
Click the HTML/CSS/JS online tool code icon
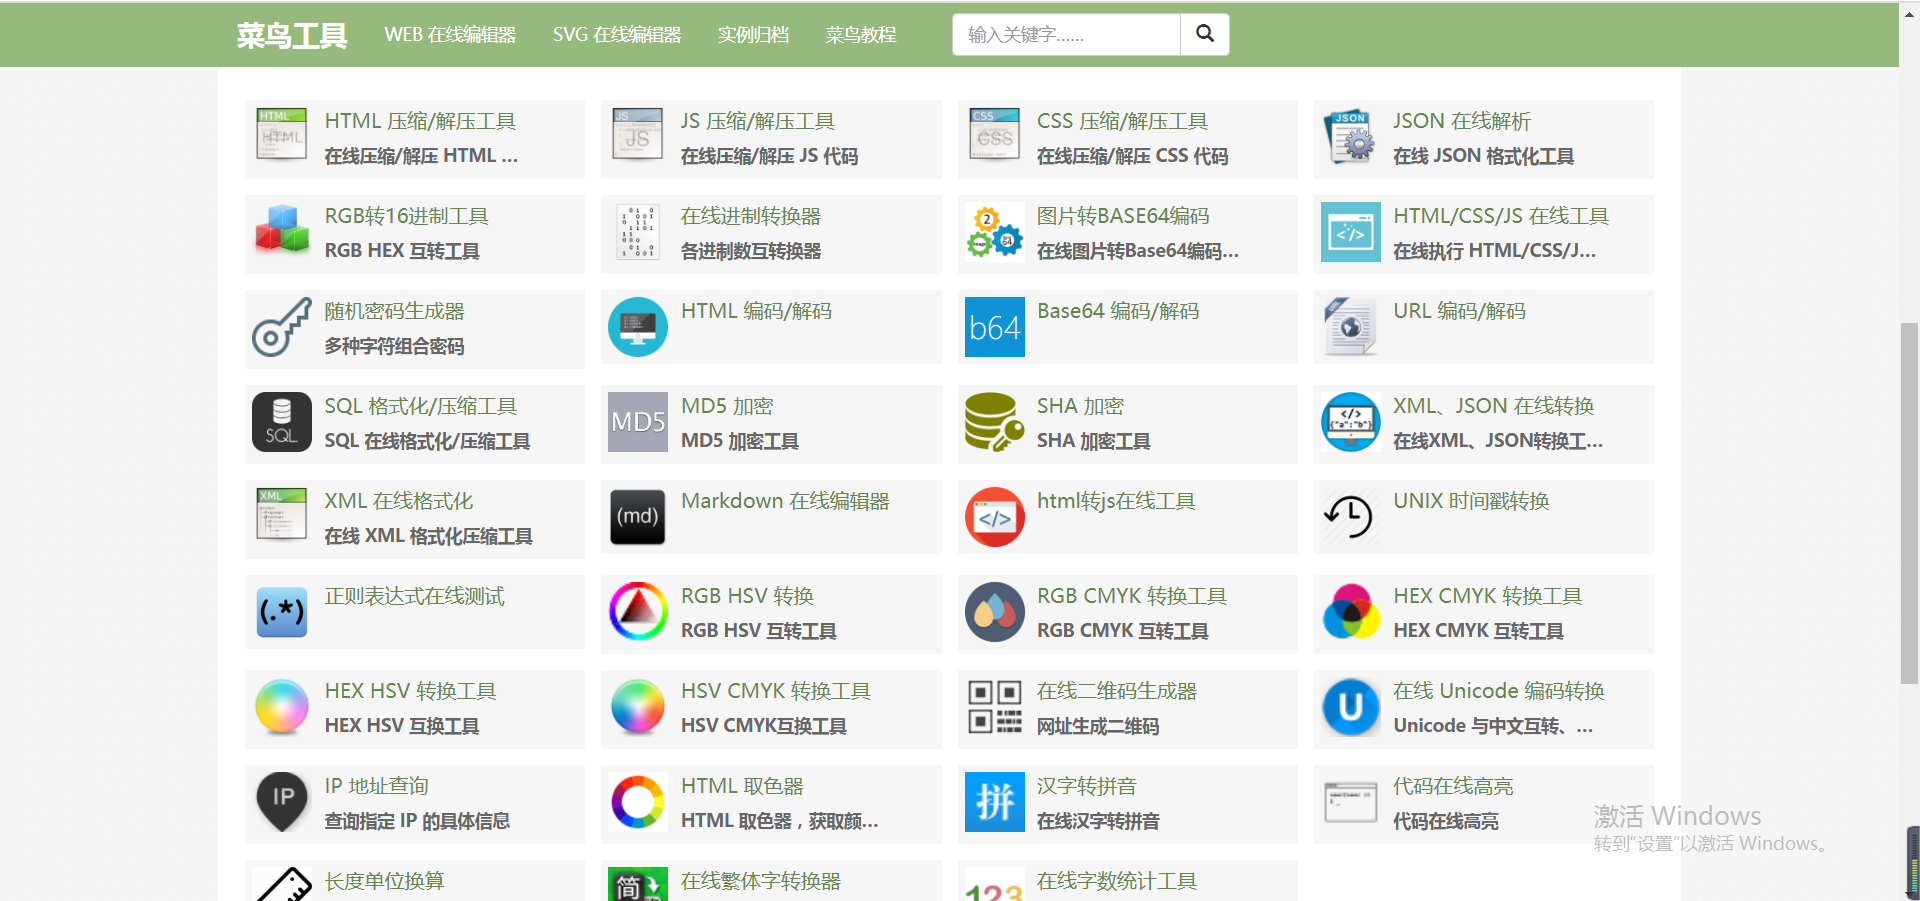point(1351,232)
